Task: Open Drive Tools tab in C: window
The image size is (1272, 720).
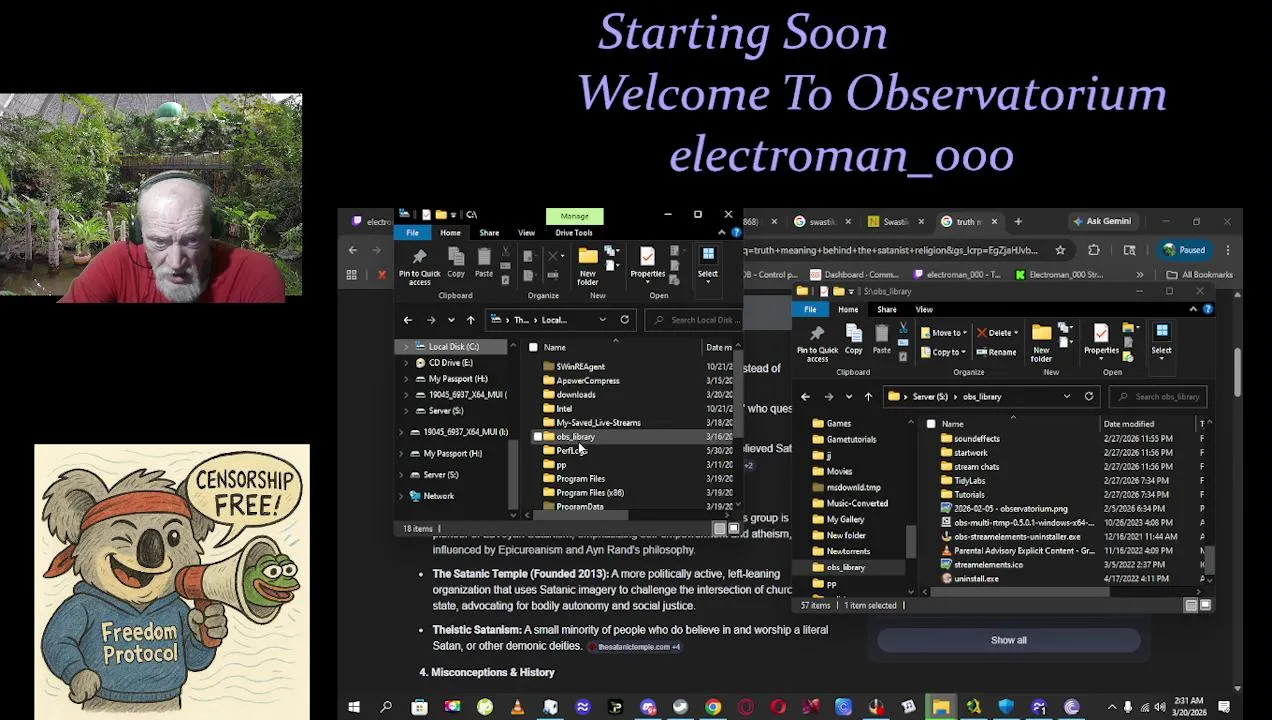Action: tap(574, 233)
